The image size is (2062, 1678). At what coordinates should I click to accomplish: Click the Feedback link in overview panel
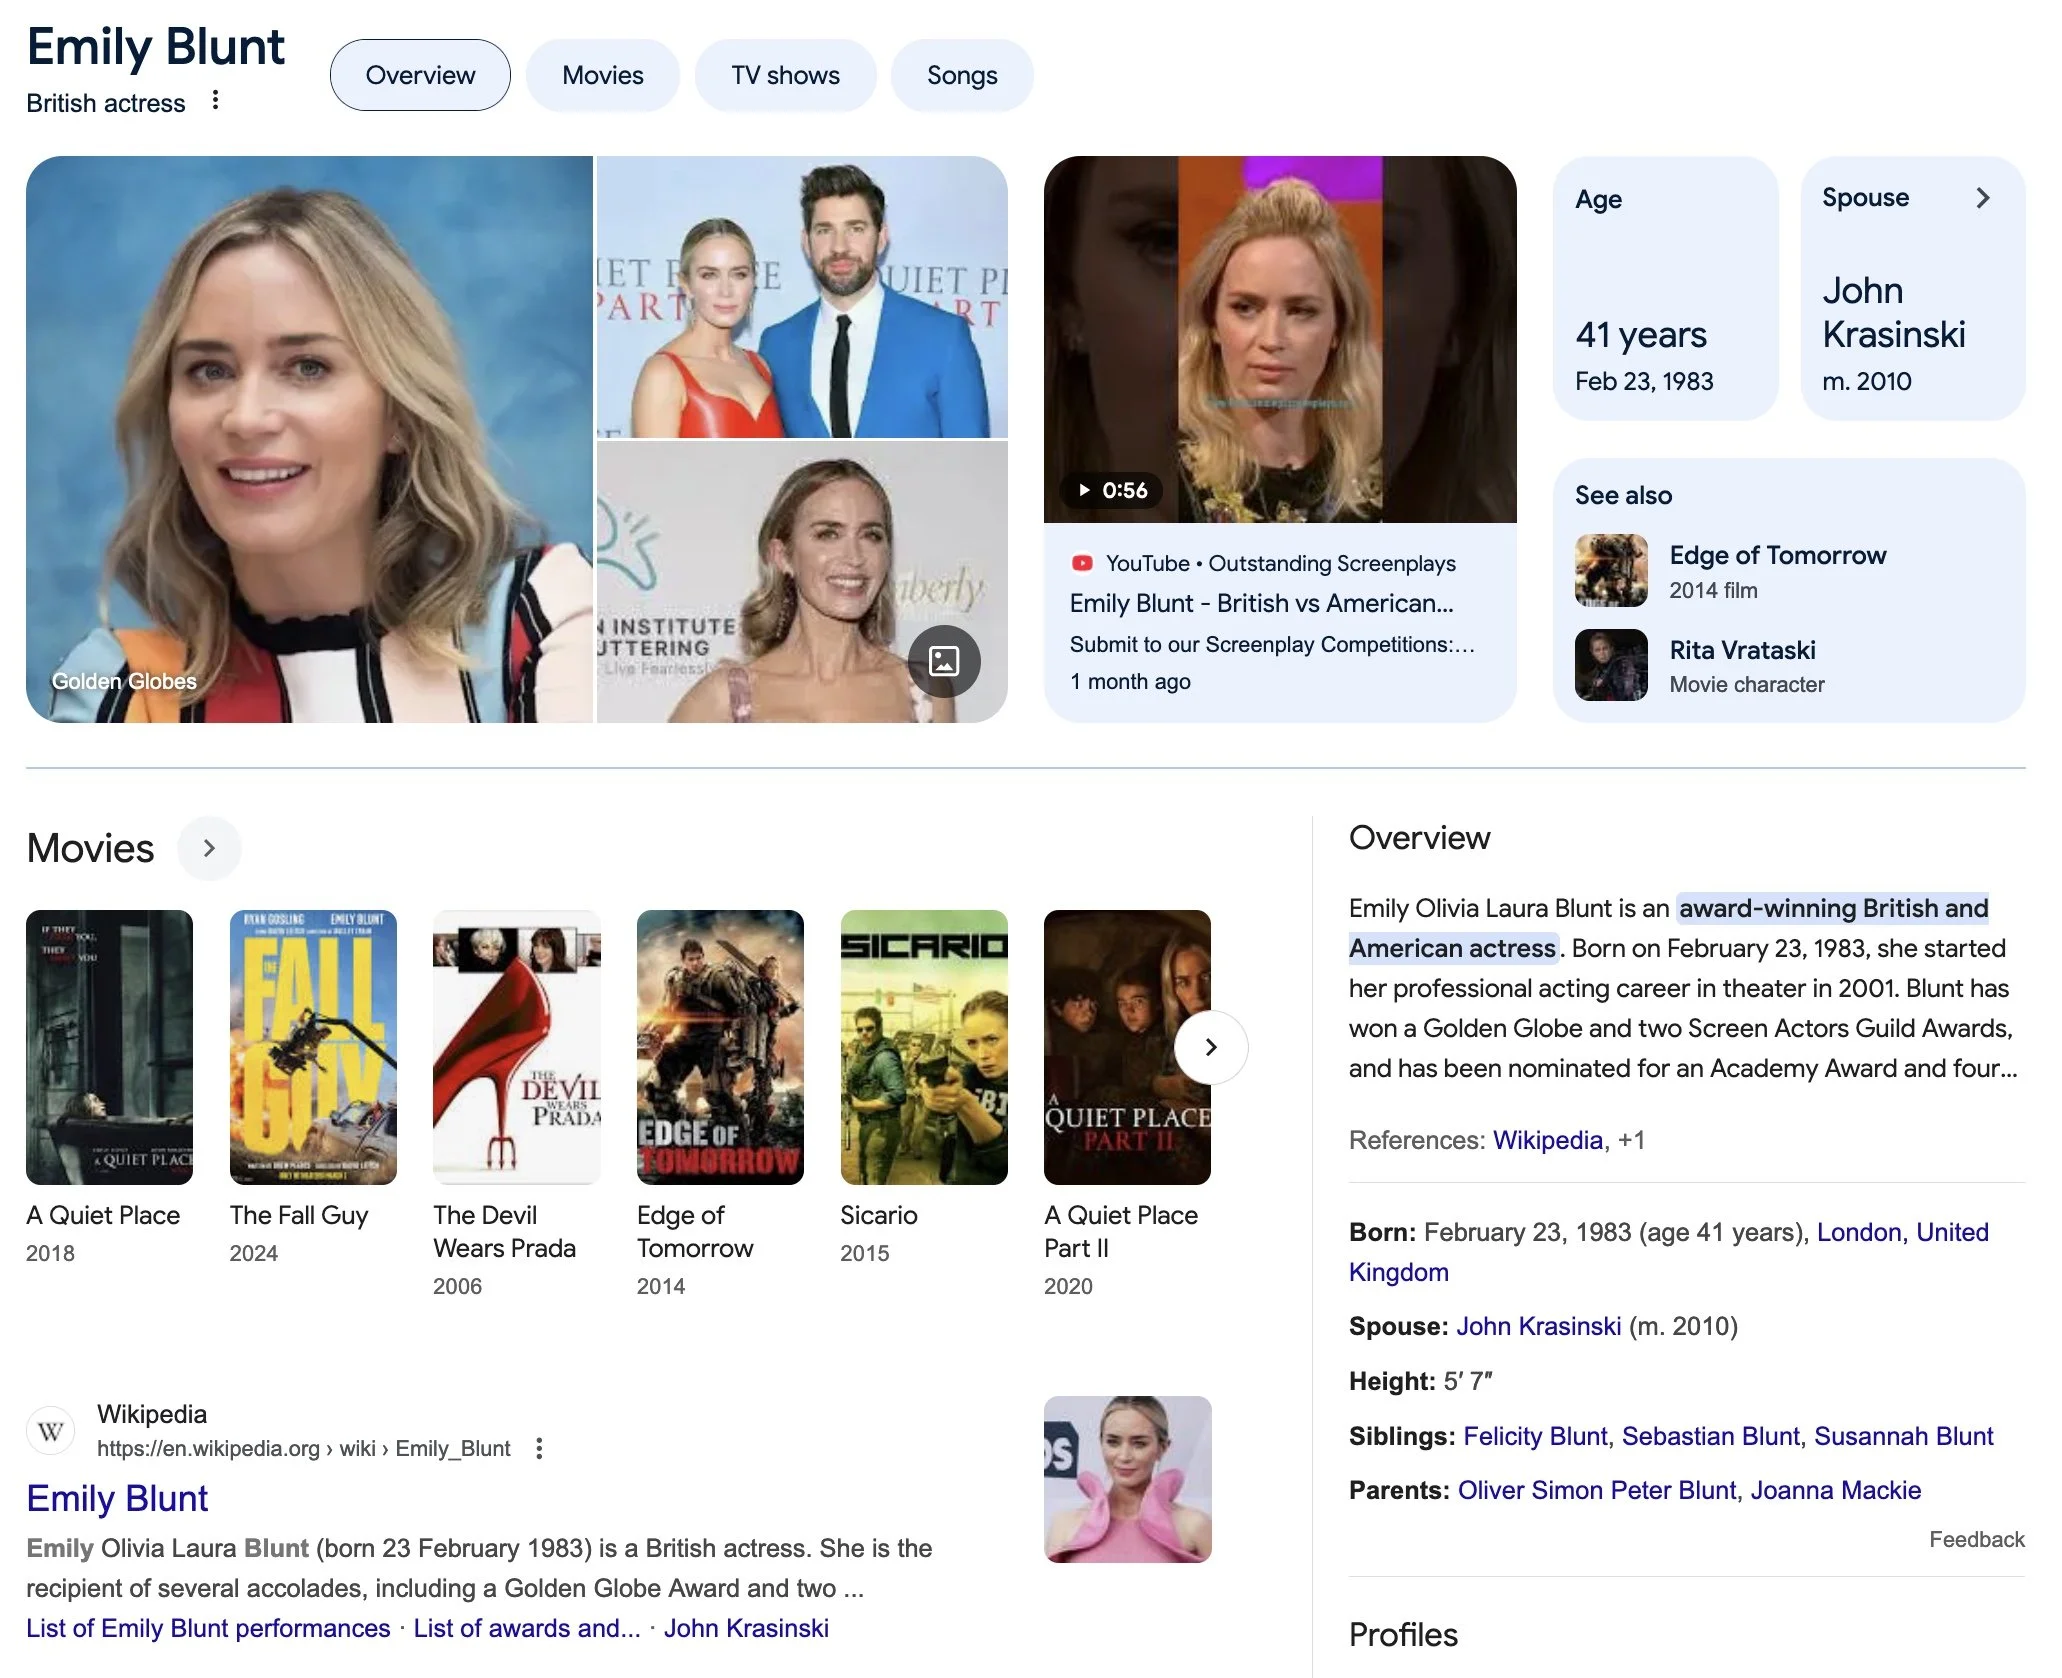point(1976,1539)
